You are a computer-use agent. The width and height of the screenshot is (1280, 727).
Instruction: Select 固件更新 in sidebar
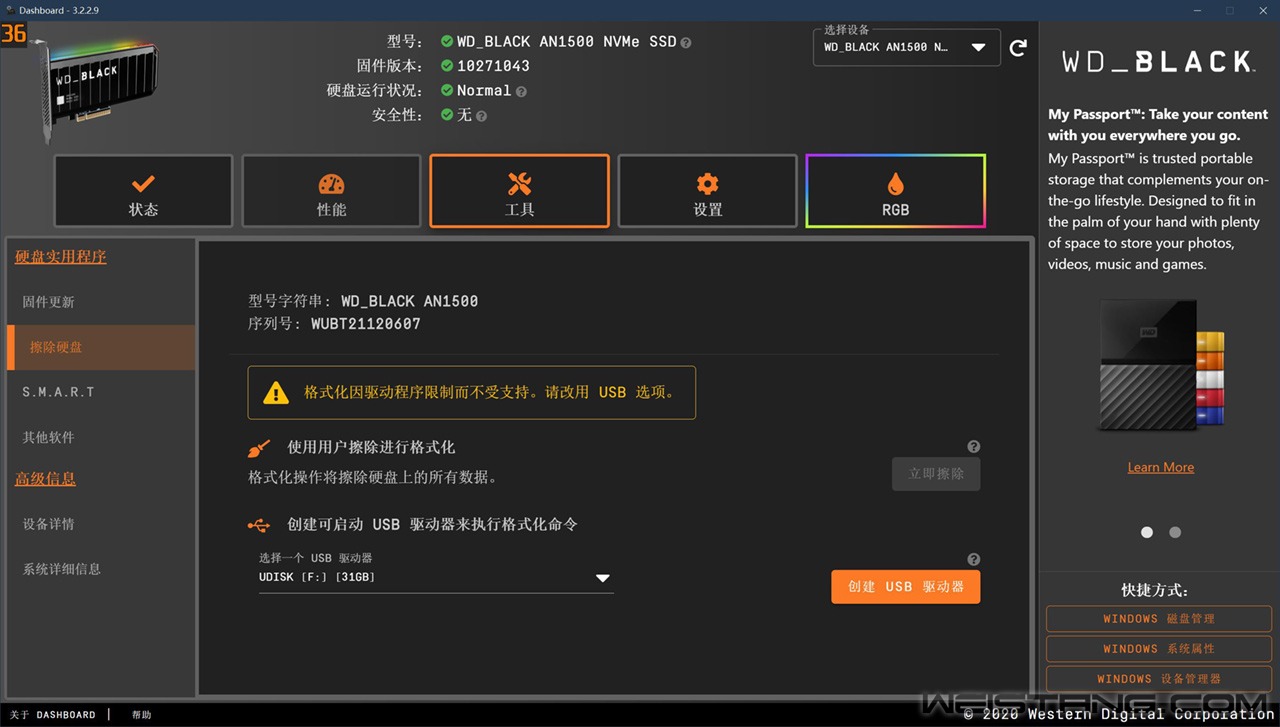(101, 302)
